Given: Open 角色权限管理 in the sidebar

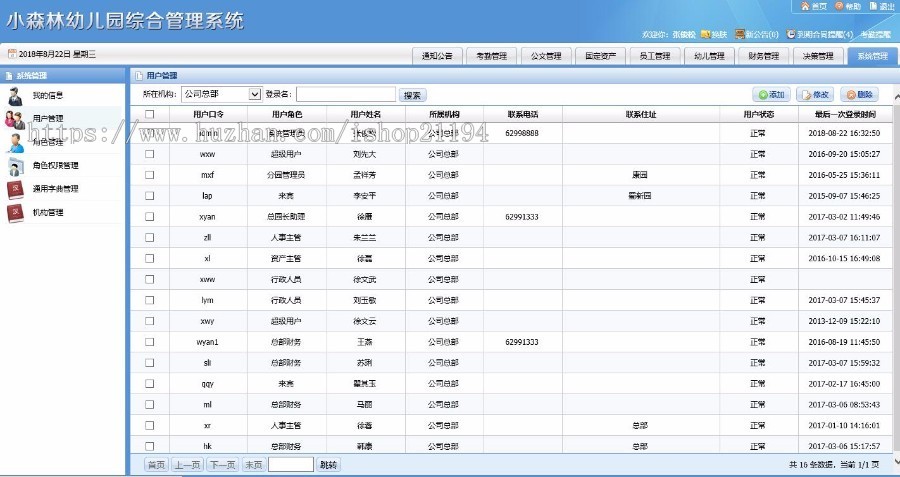Looking at the screenshot, I should tap(55, 165).
